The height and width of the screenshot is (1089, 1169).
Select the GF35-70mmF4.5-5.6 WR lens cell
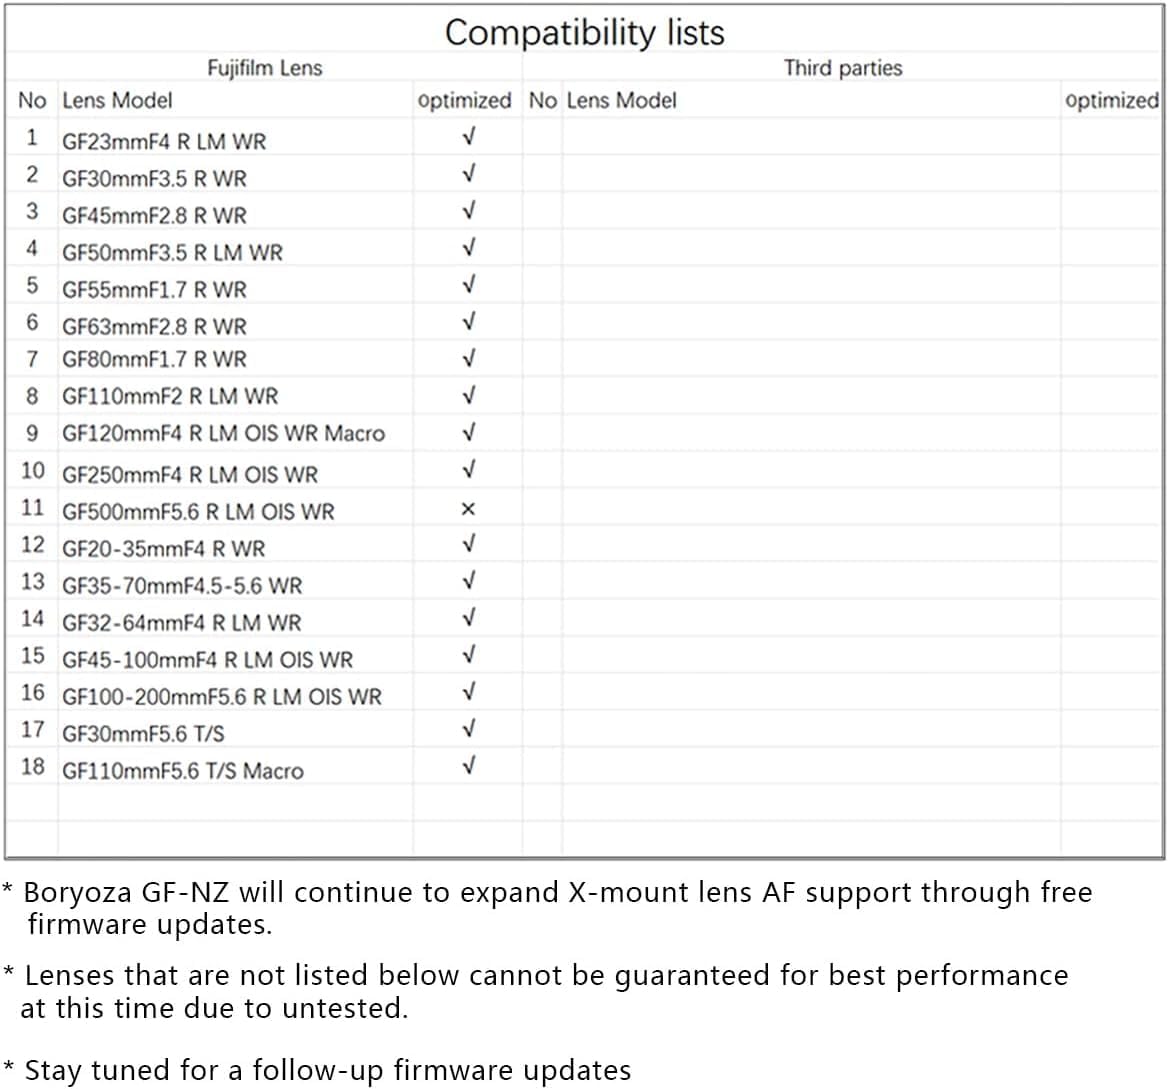pos(182,585)
